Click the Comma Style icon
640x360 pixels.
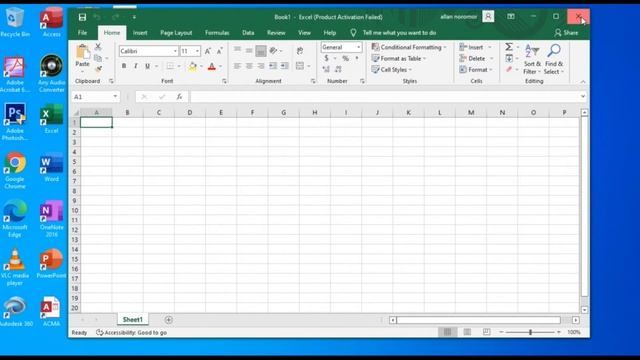pyautogui.click(x=357, y=58)
